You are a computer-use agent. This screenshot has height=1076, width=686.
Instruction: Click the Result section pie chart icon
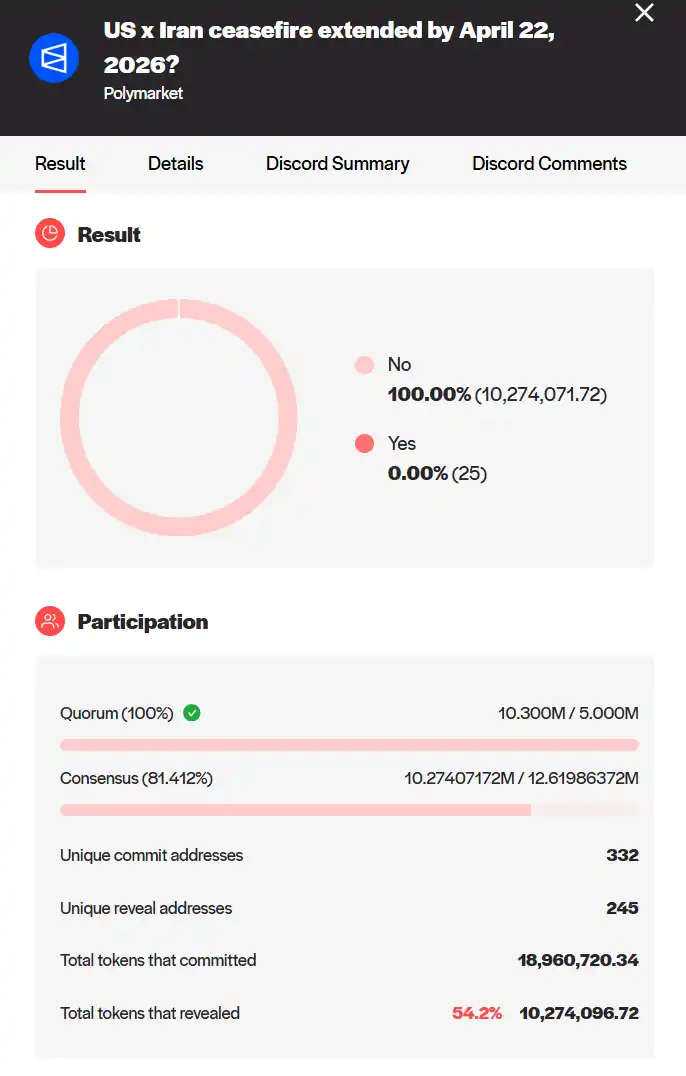coord(50,234)
